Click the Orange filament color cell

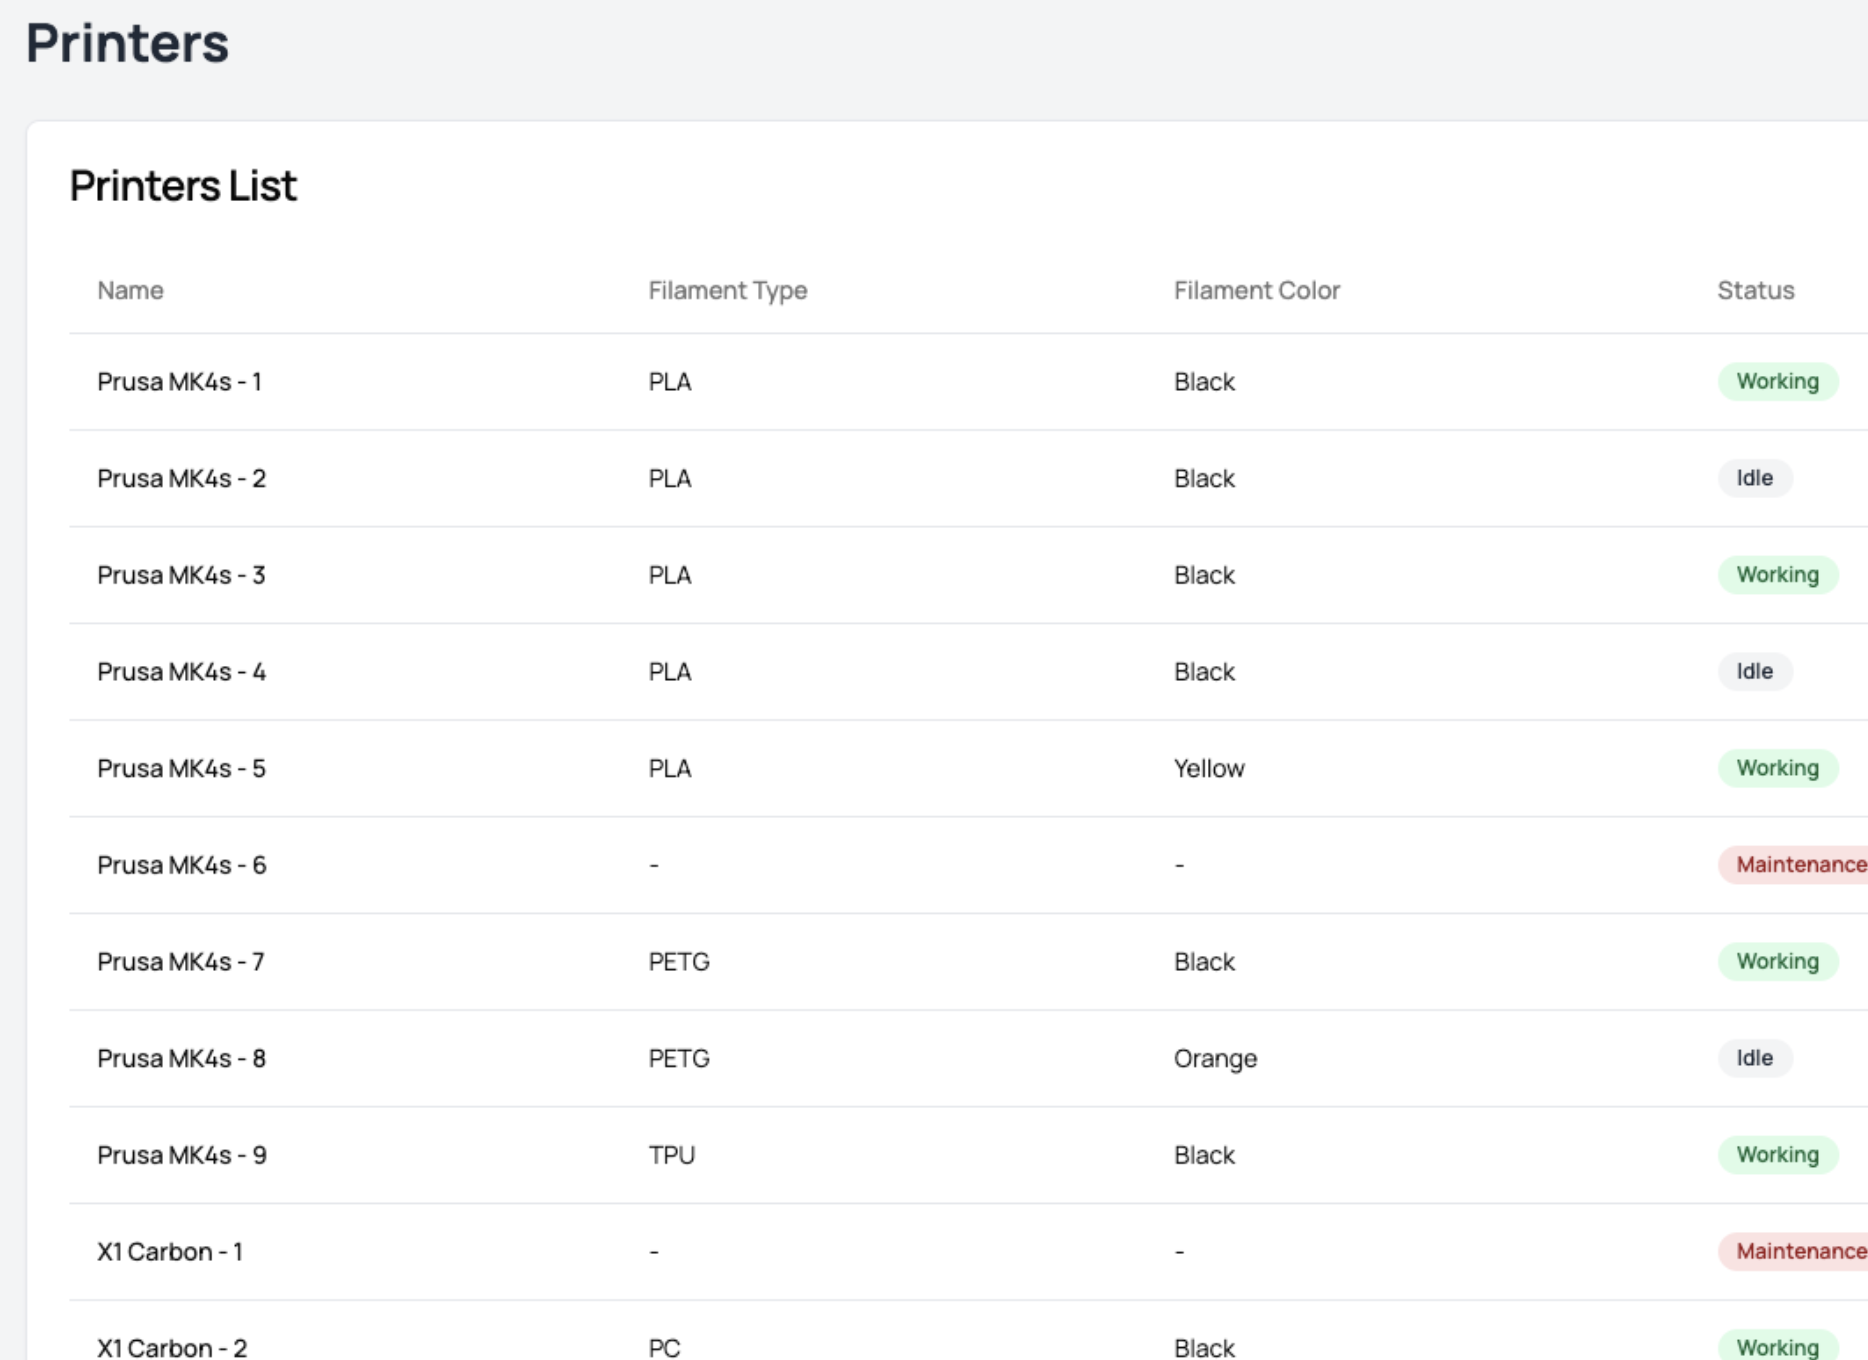(1215, 1059)
